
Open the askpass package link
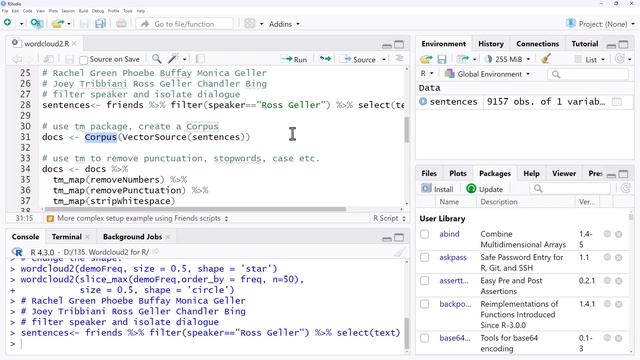pyautogui.click(x=452, y=258)
